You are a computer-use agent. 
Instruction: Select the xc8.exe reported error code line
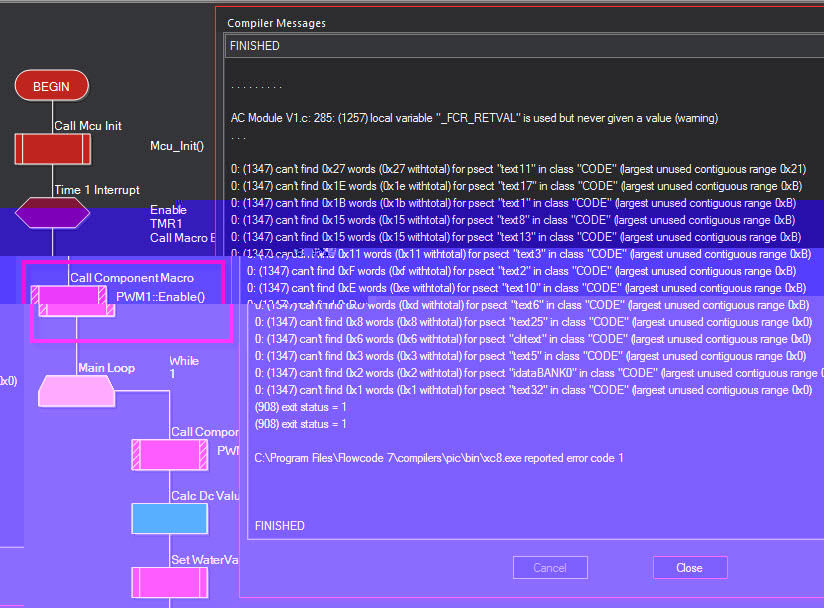click(x=439, y=458)
